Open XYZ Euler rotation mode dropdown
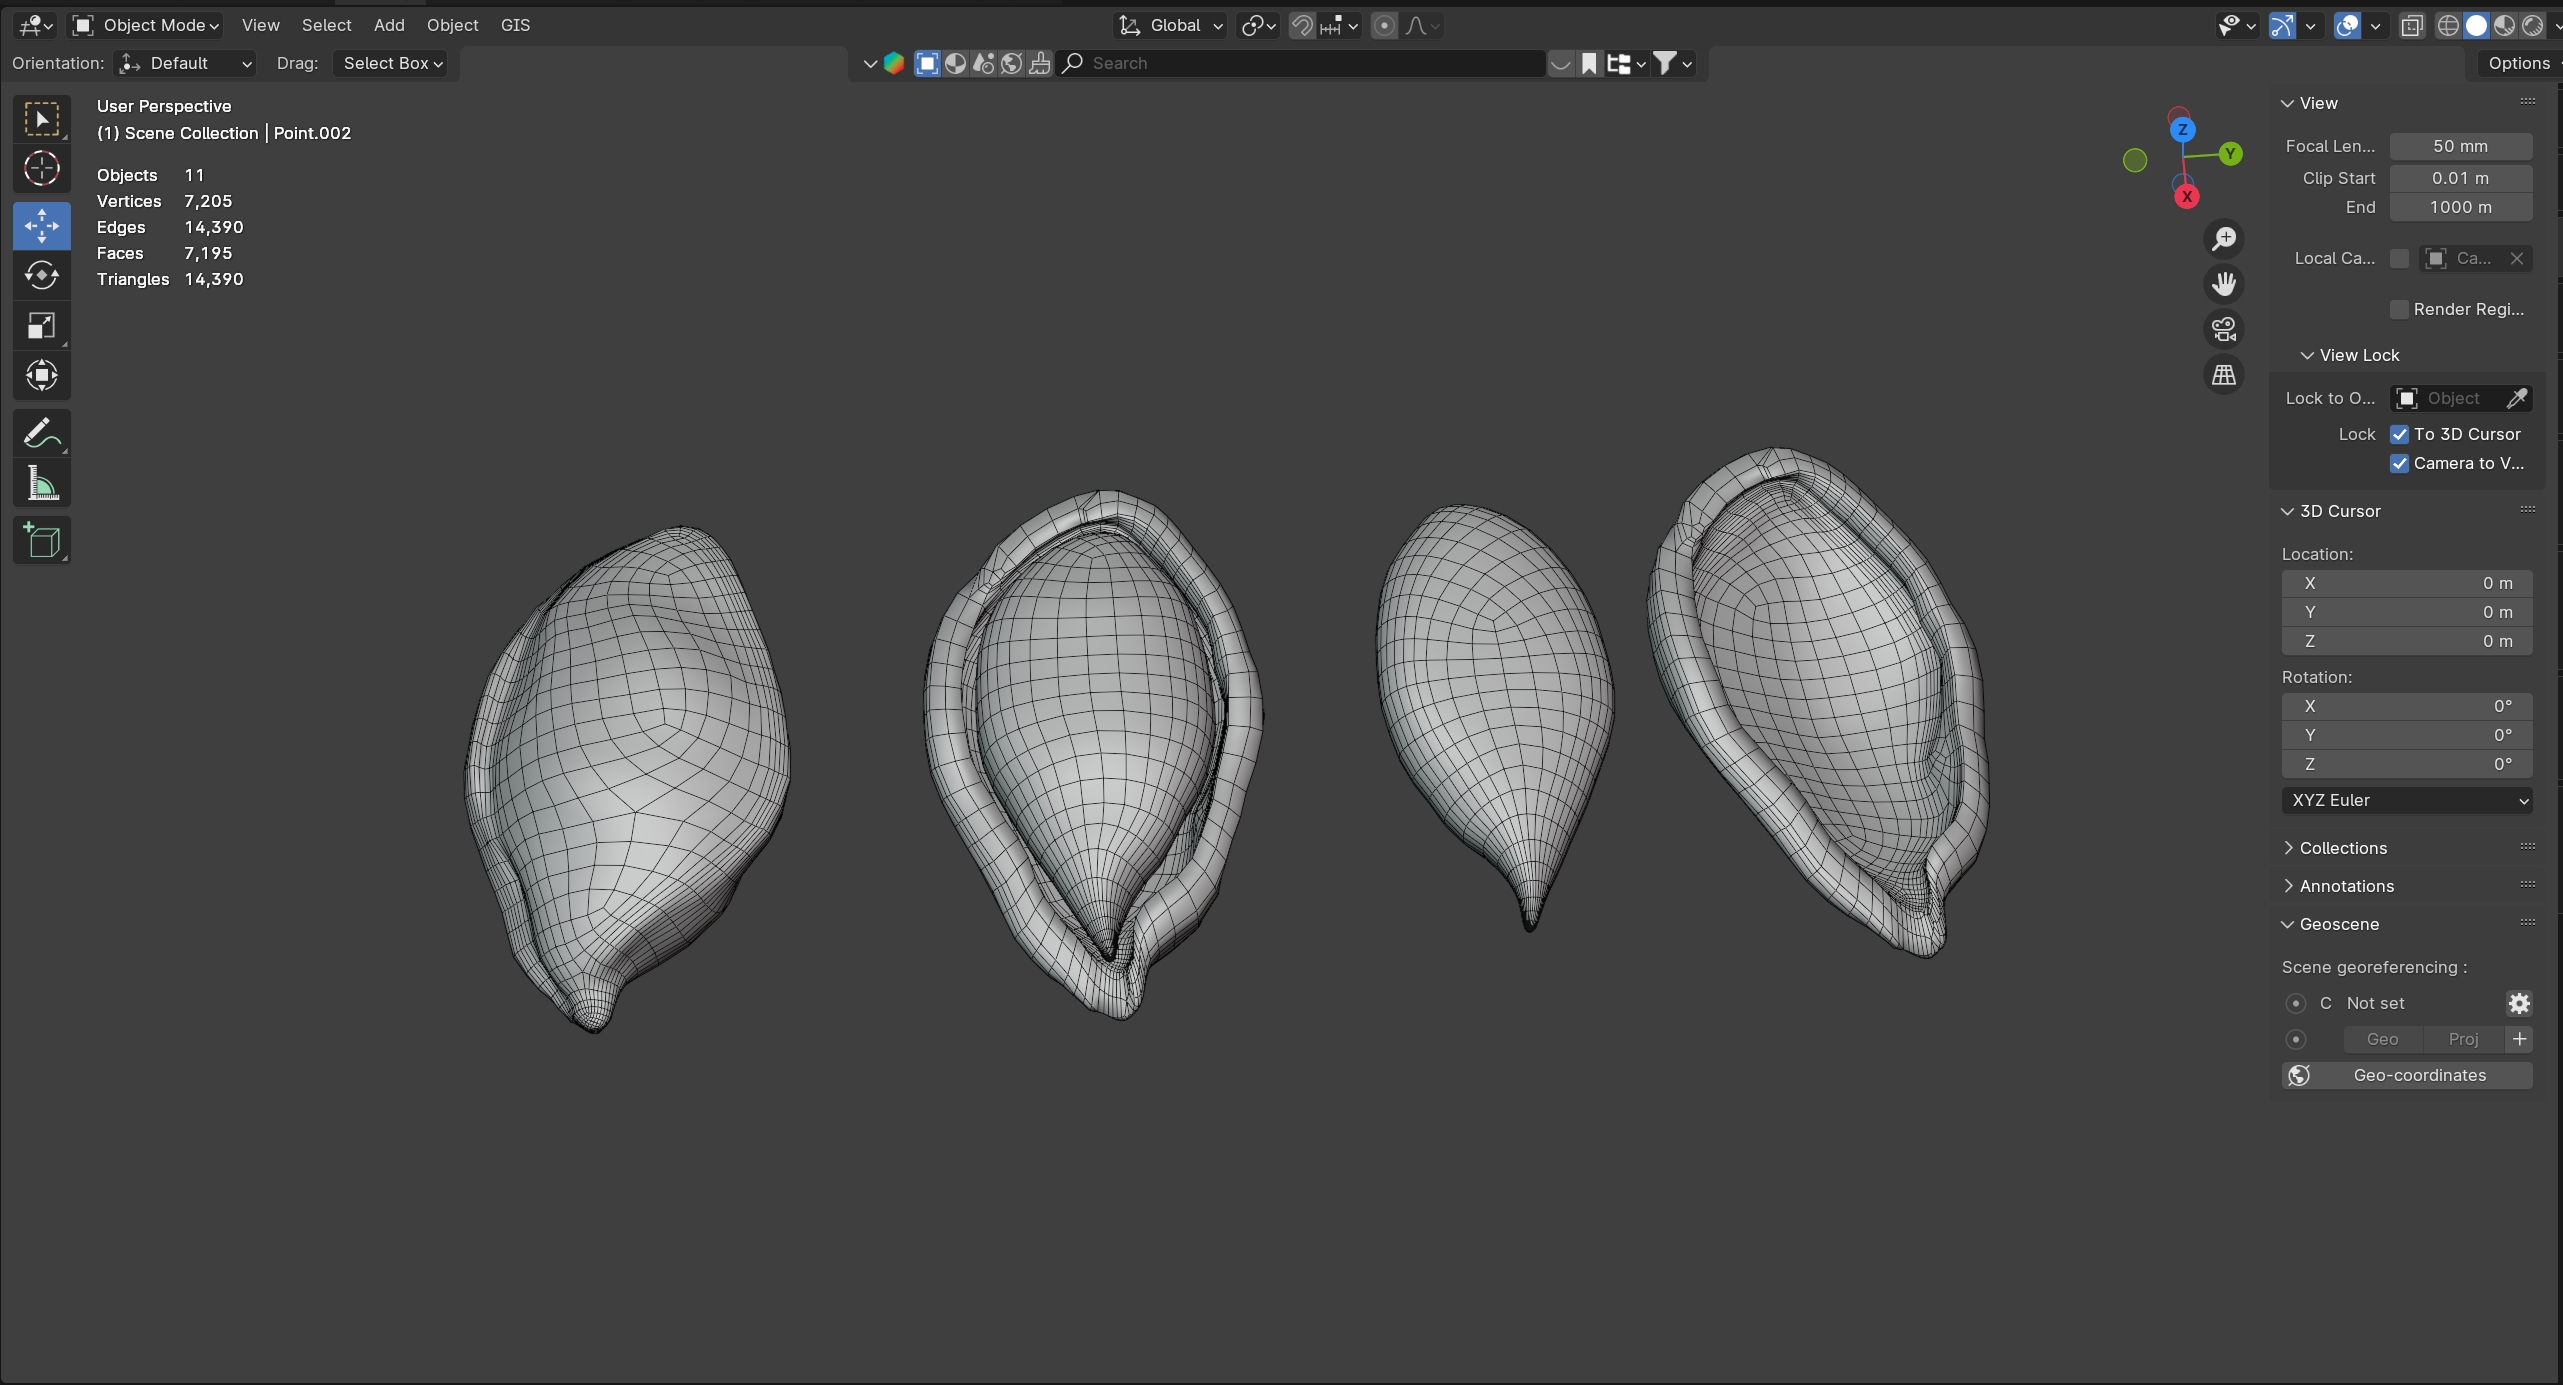Viewport: 2563px width, 1385px height. click(x=2406, y=800)
